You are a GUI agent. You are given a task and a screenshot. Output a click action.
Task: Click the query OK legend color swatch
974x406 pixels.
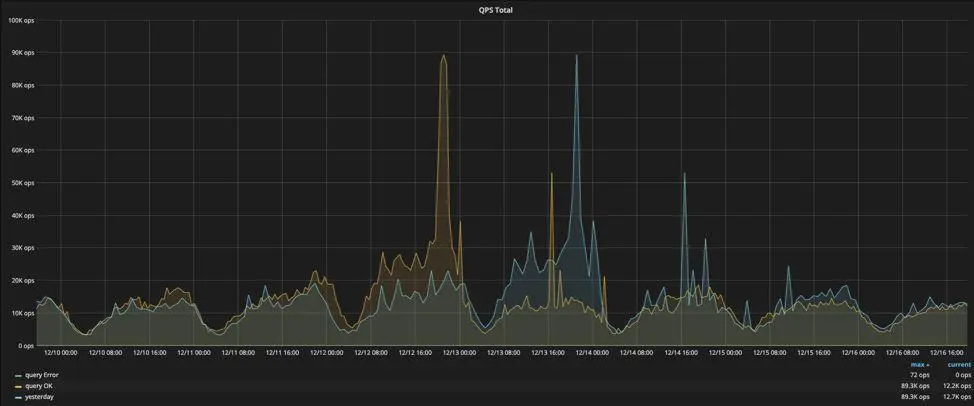point(19,386)
